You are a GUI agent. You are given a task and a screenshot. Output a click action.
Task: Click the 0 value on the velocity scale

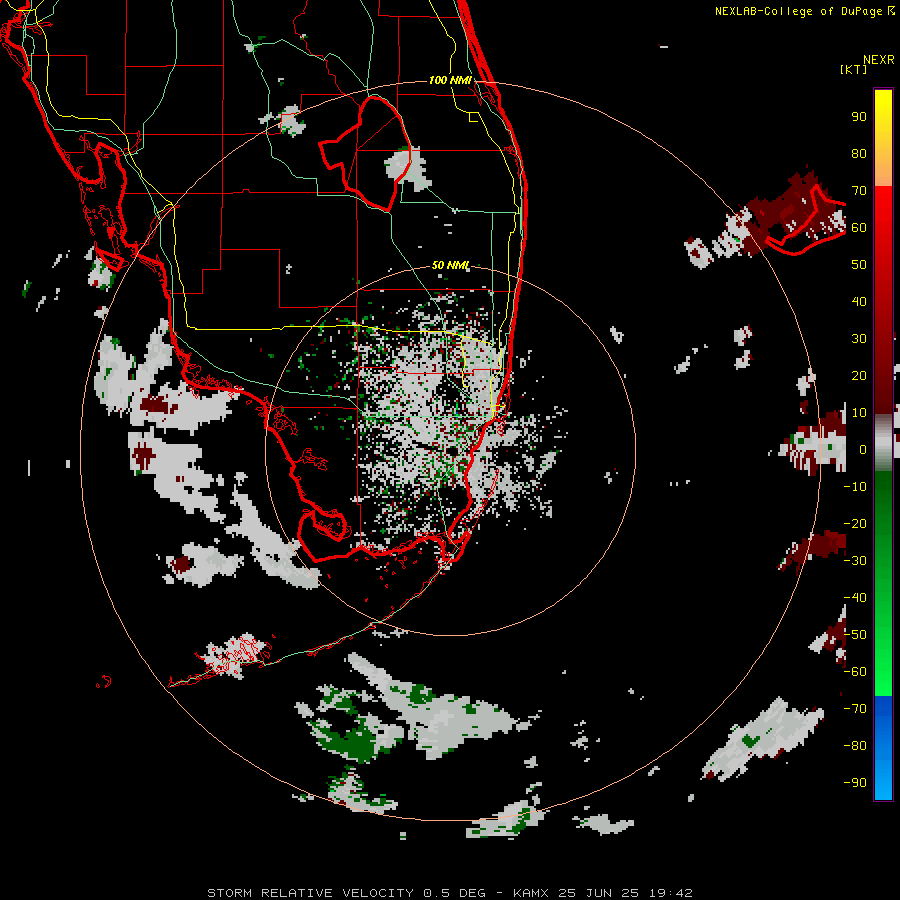863,449
